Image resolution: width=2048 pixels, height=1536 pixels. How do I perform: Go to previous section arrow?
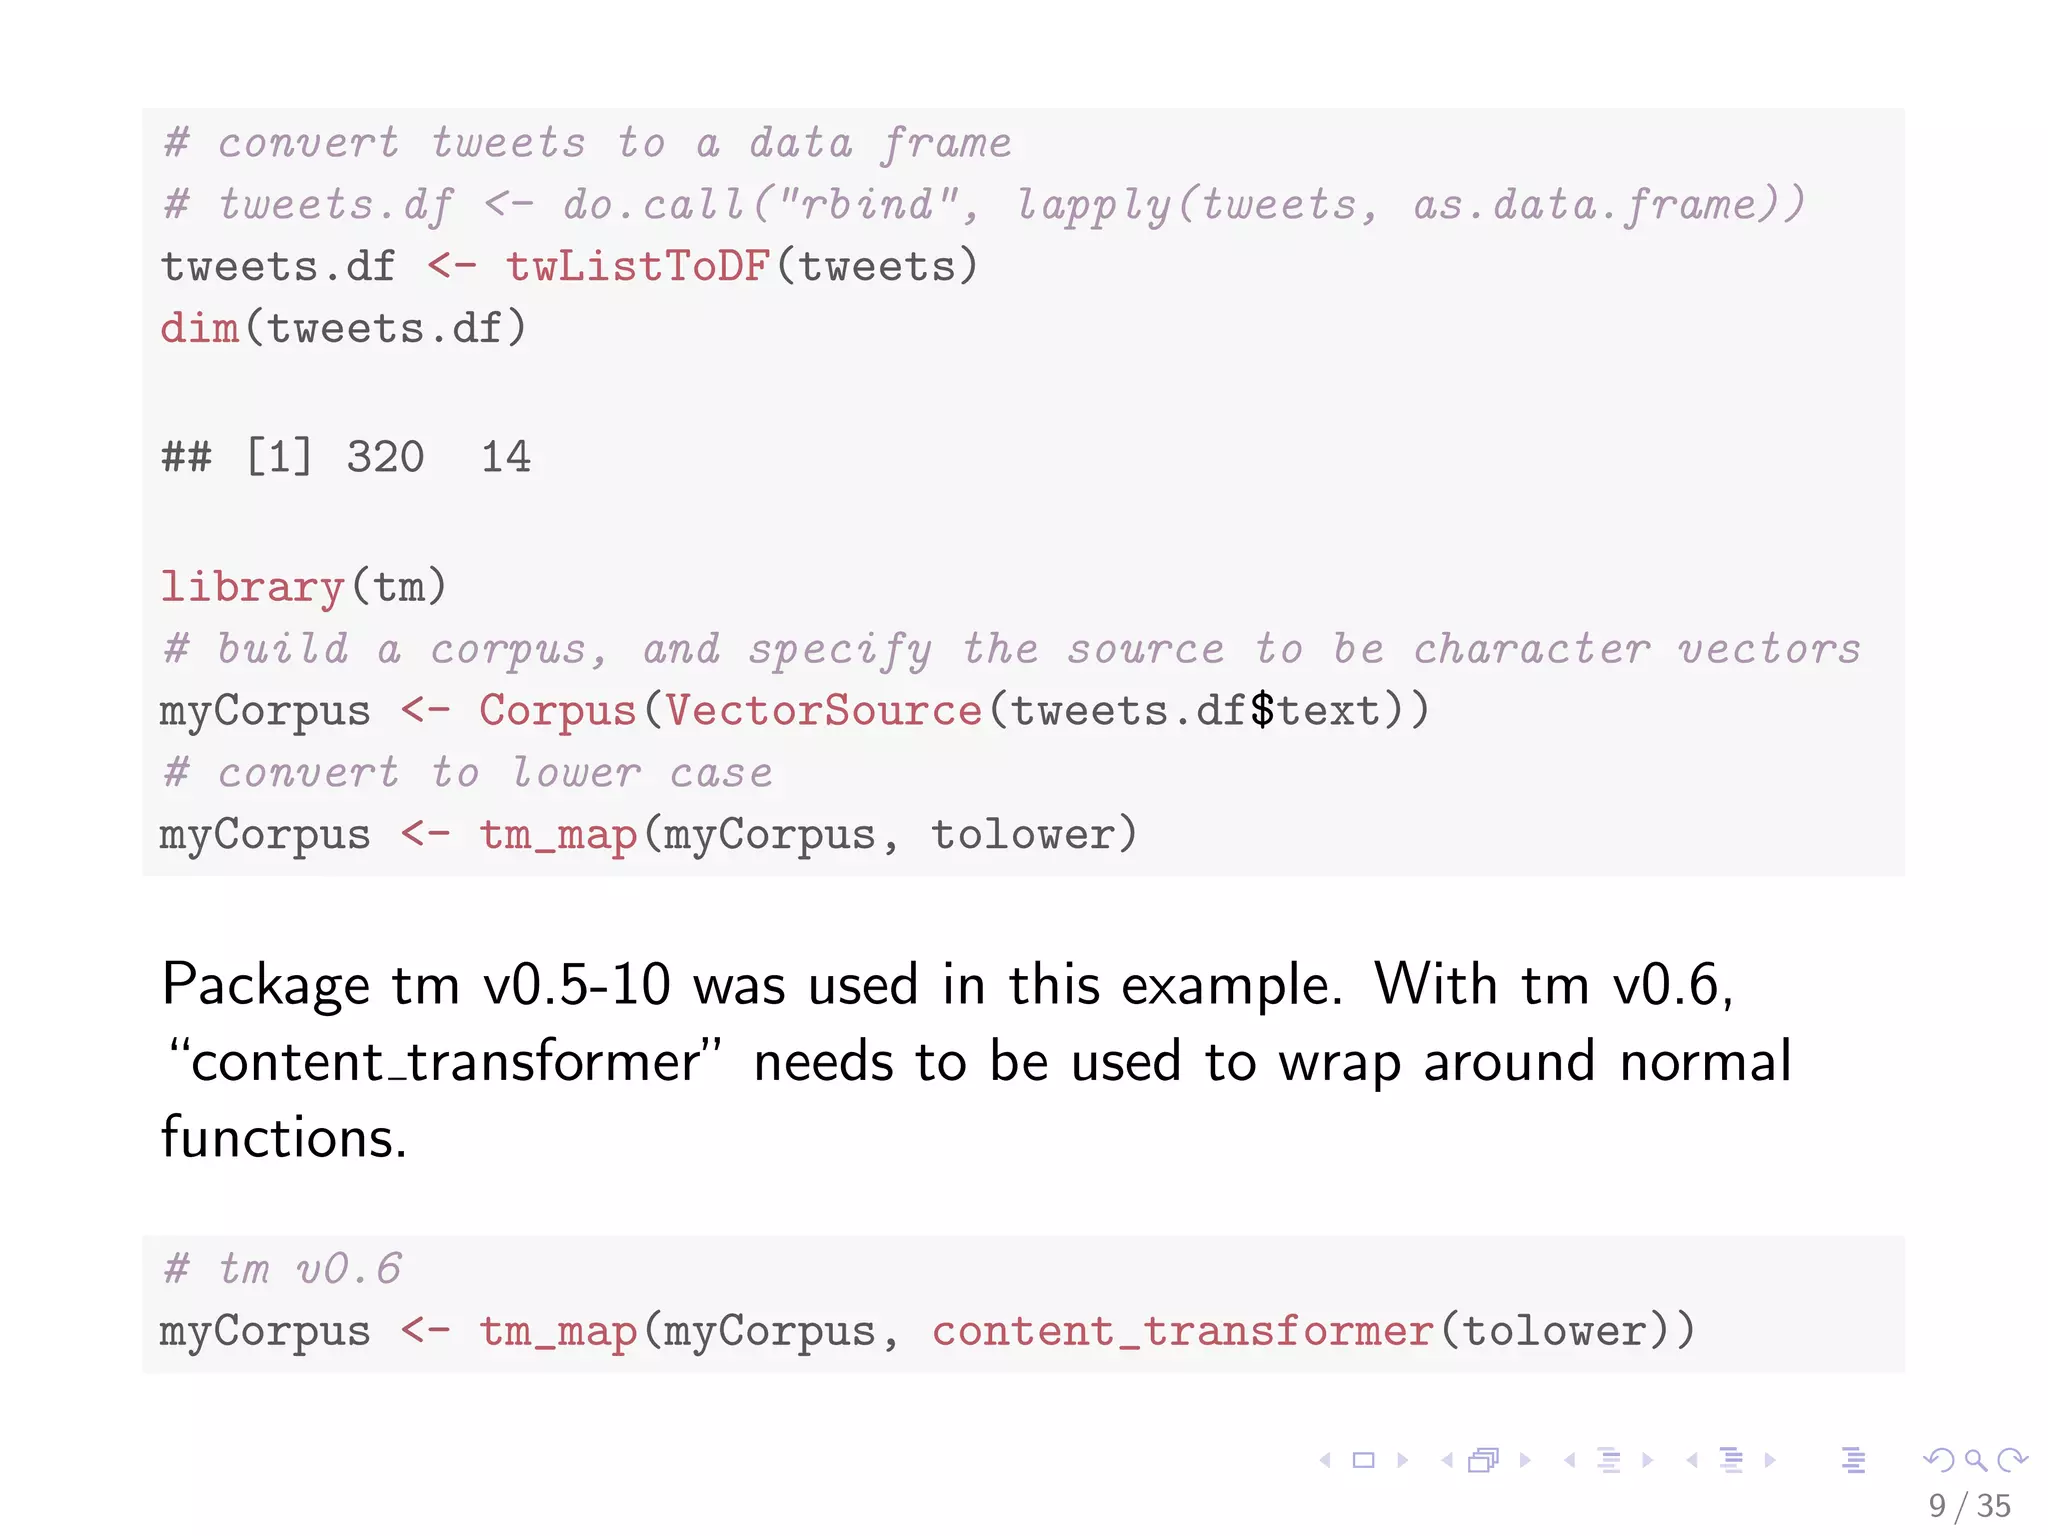pos(1691,1460)
